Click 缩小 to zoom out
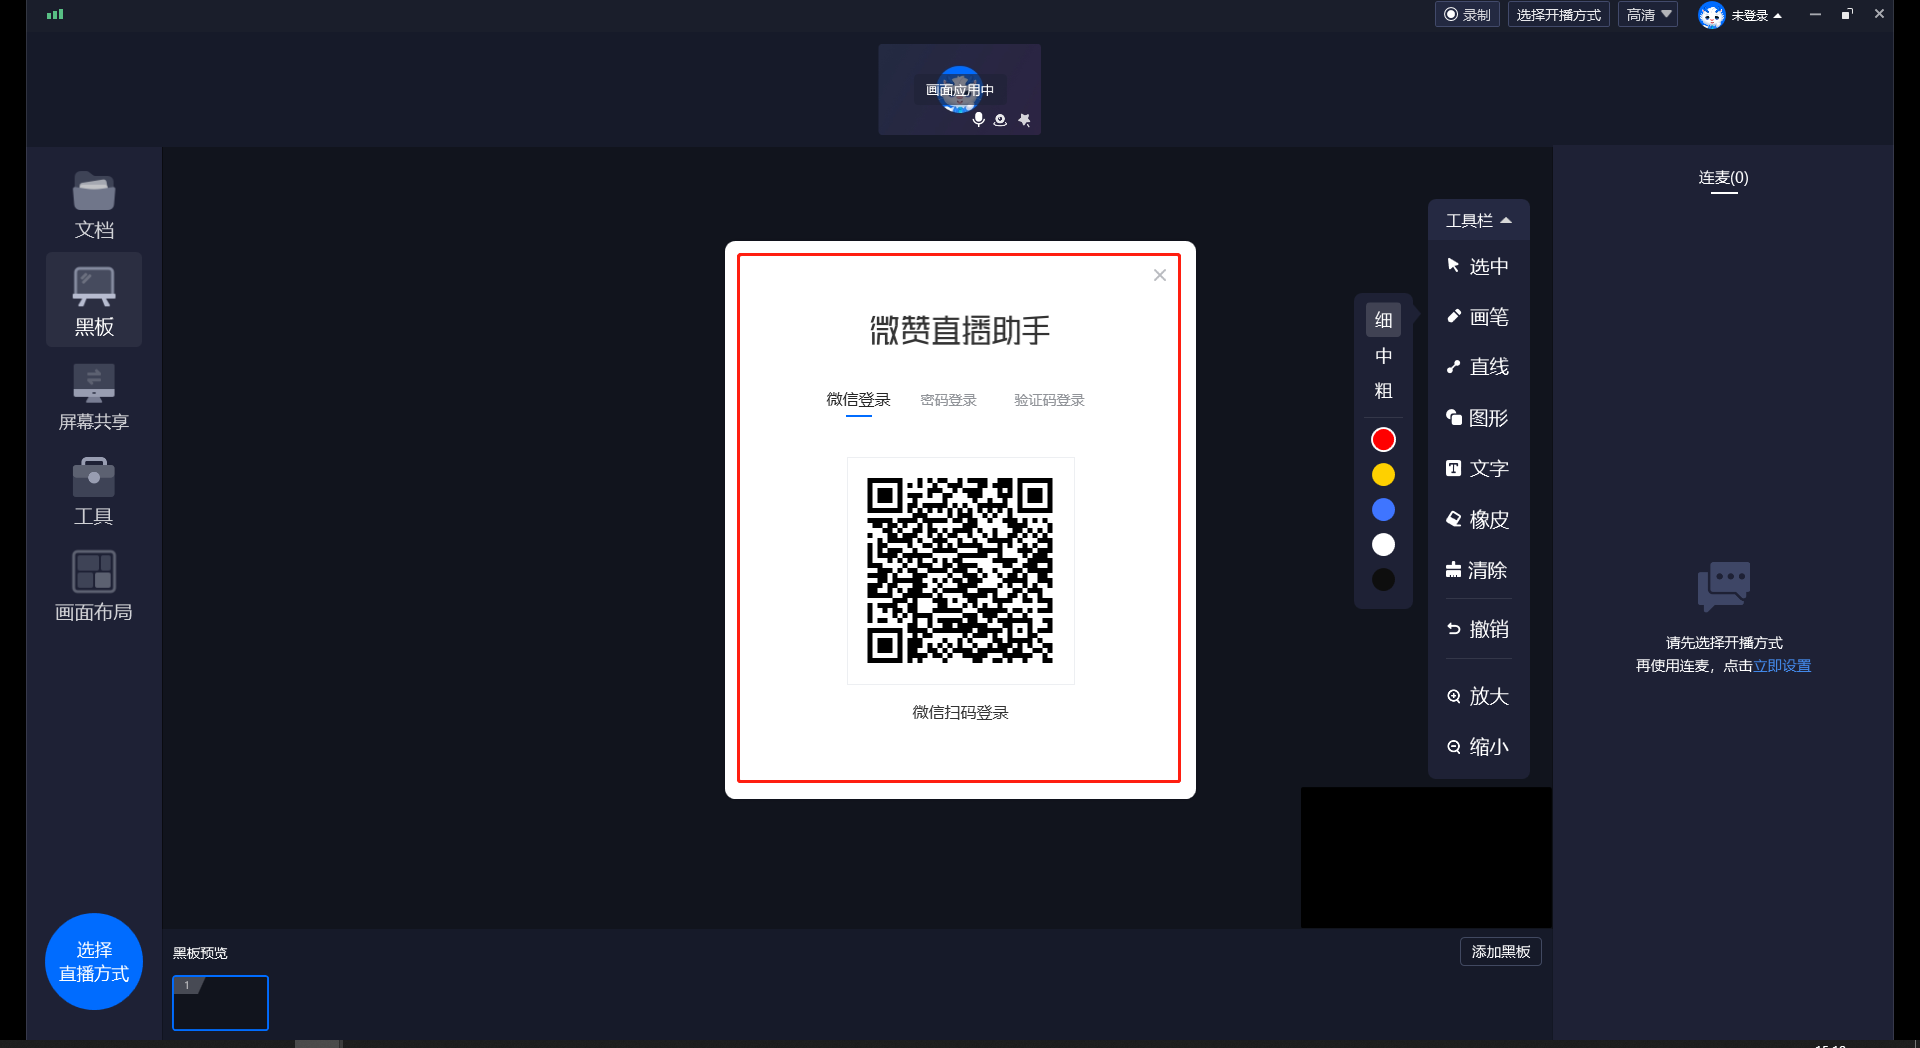1920x1048 pixels. click(x=1478, y=747)
